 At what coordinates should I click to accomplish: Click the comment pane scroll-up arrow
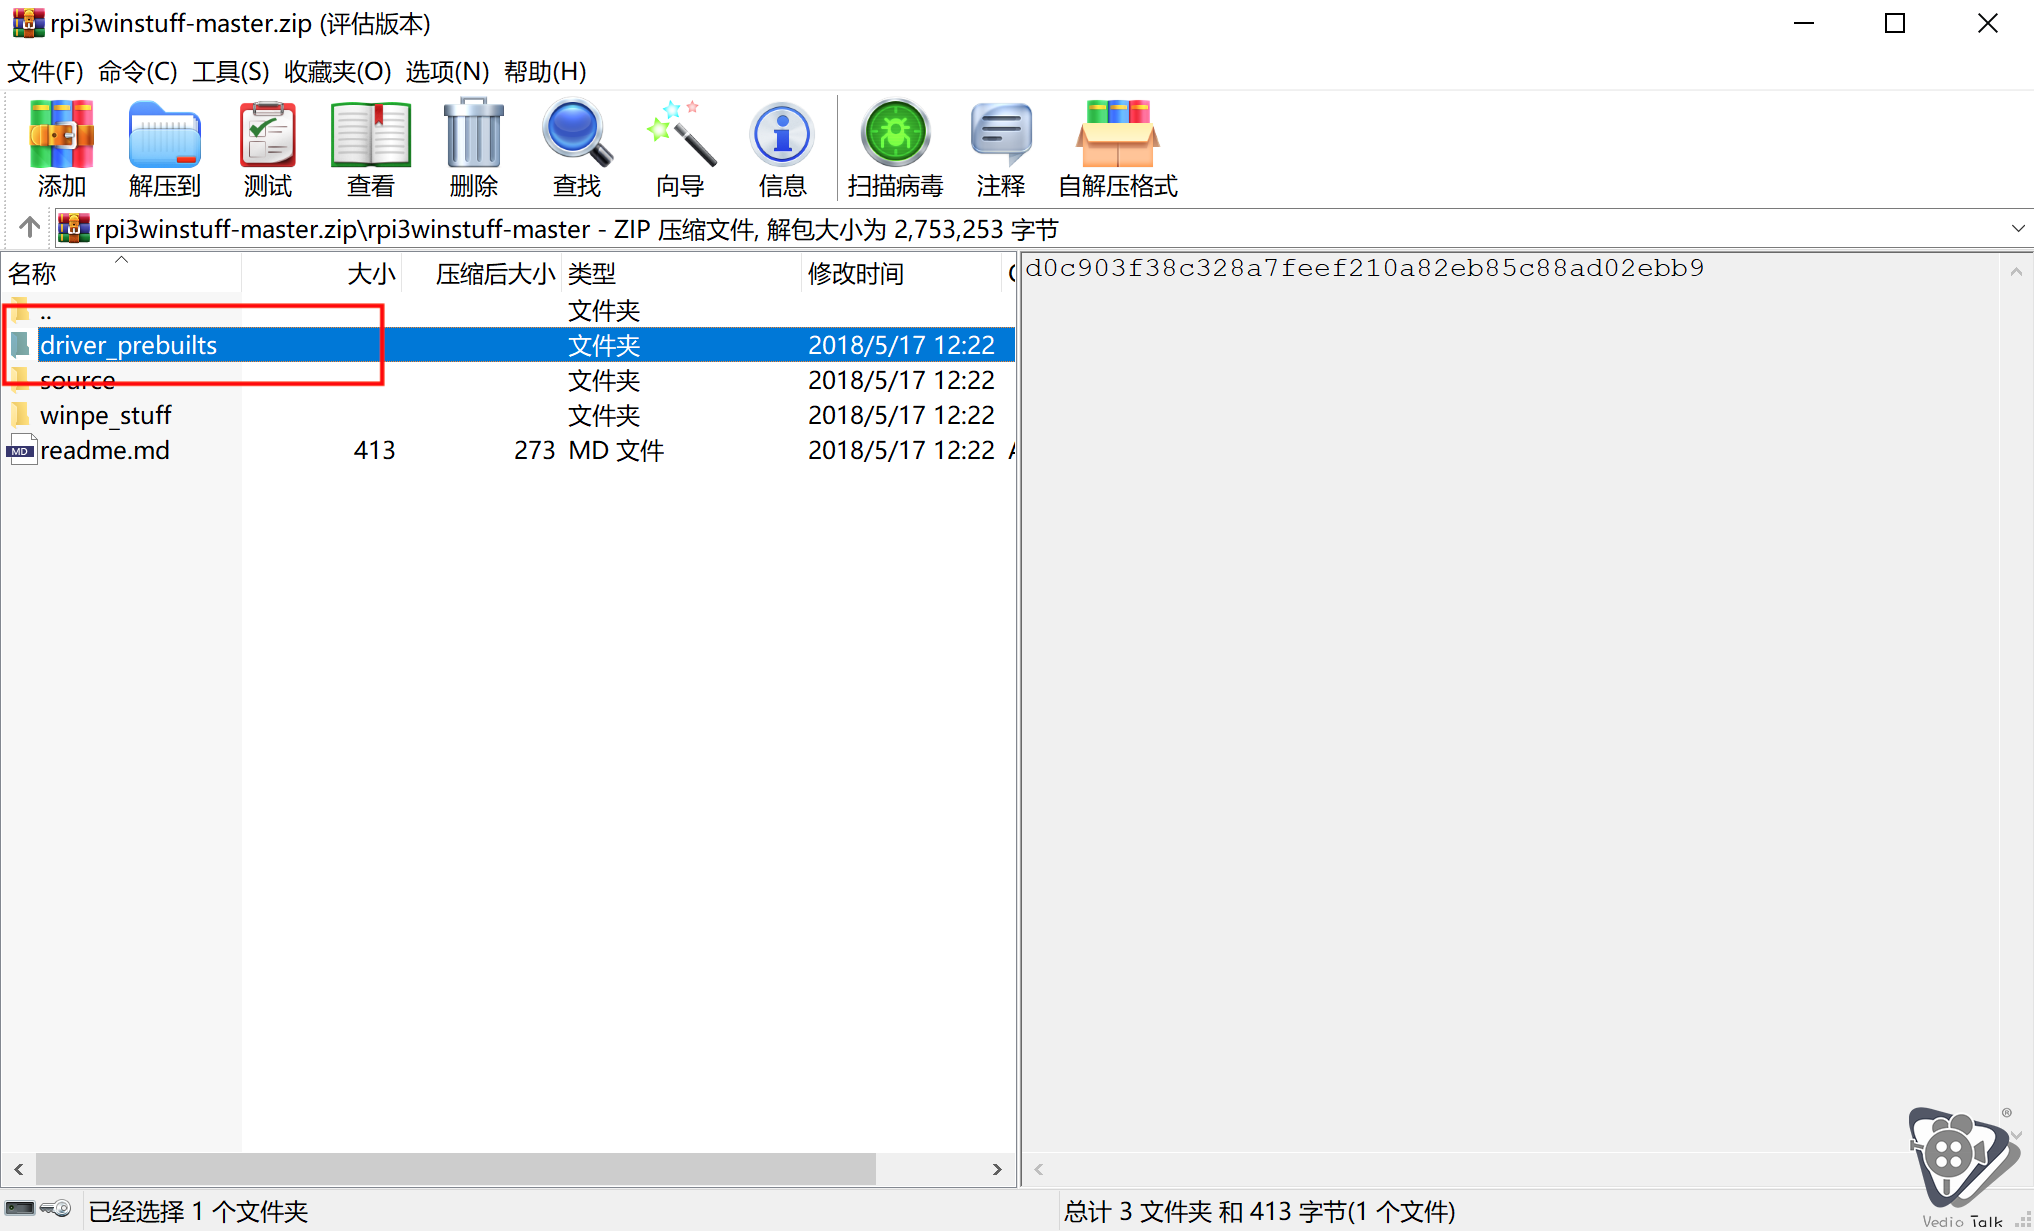[x=2016, y=271]
